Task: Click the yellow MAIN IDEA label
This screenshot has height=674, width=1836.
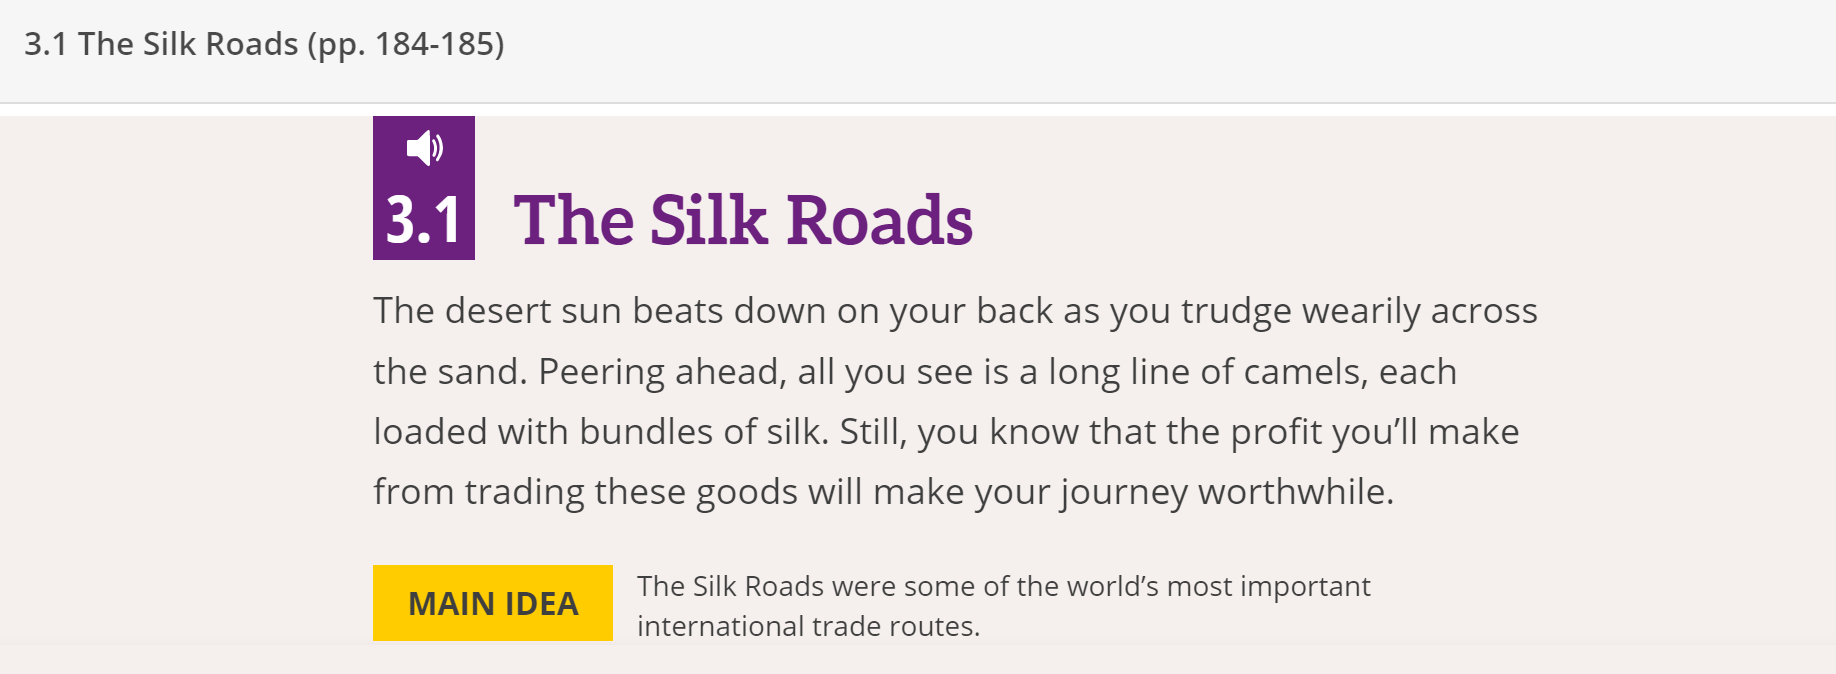Action: [493, 603]
